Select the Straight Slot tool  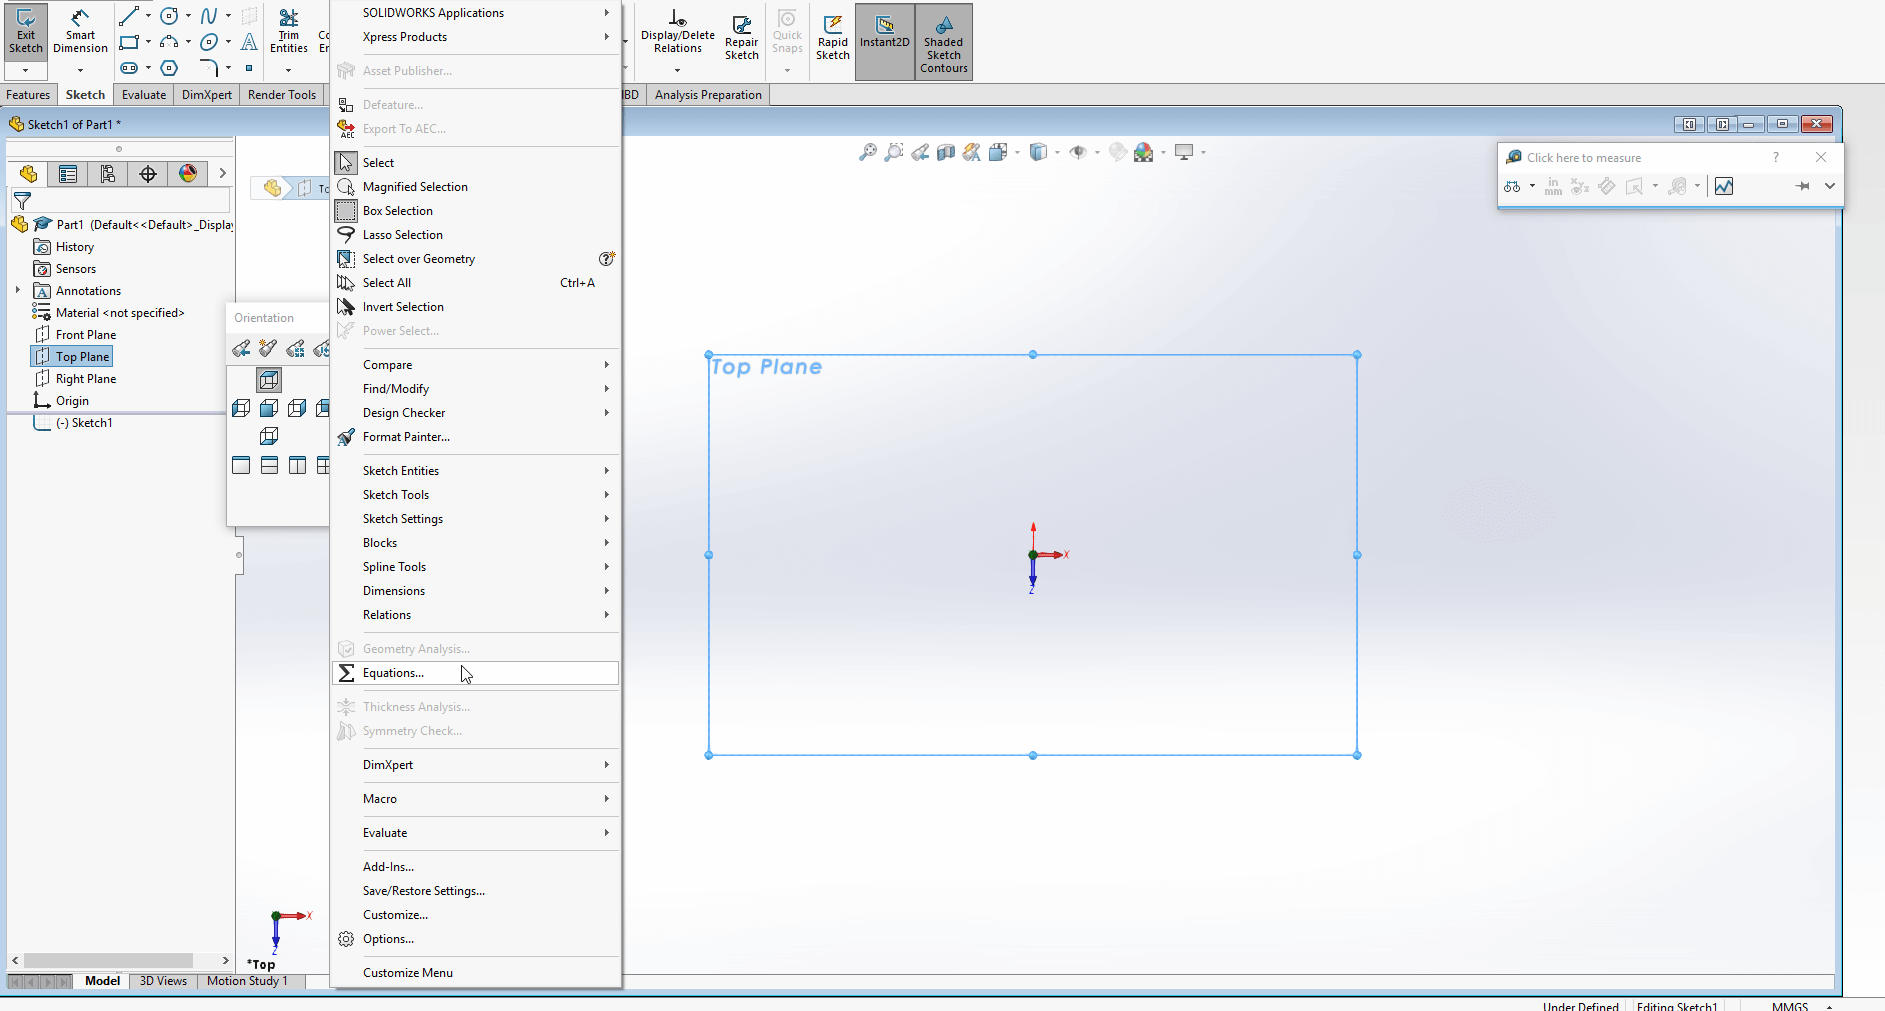point(129,68)
